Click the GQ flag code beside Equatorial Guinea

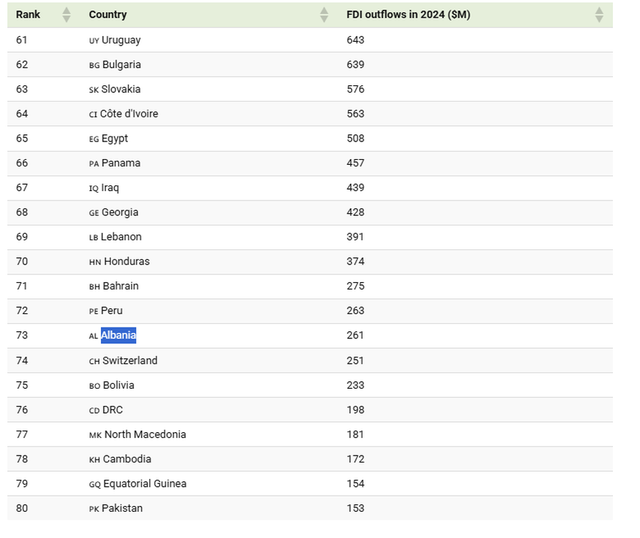(95, 484)
